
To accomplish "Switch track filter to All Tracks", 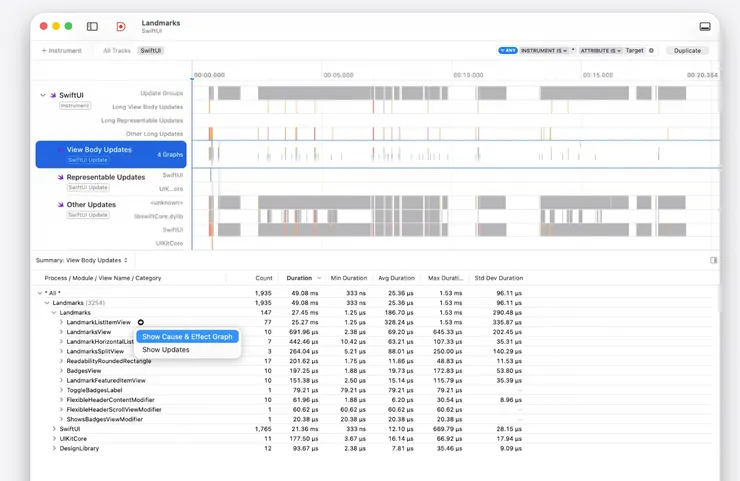I will [x=116, y=50].
